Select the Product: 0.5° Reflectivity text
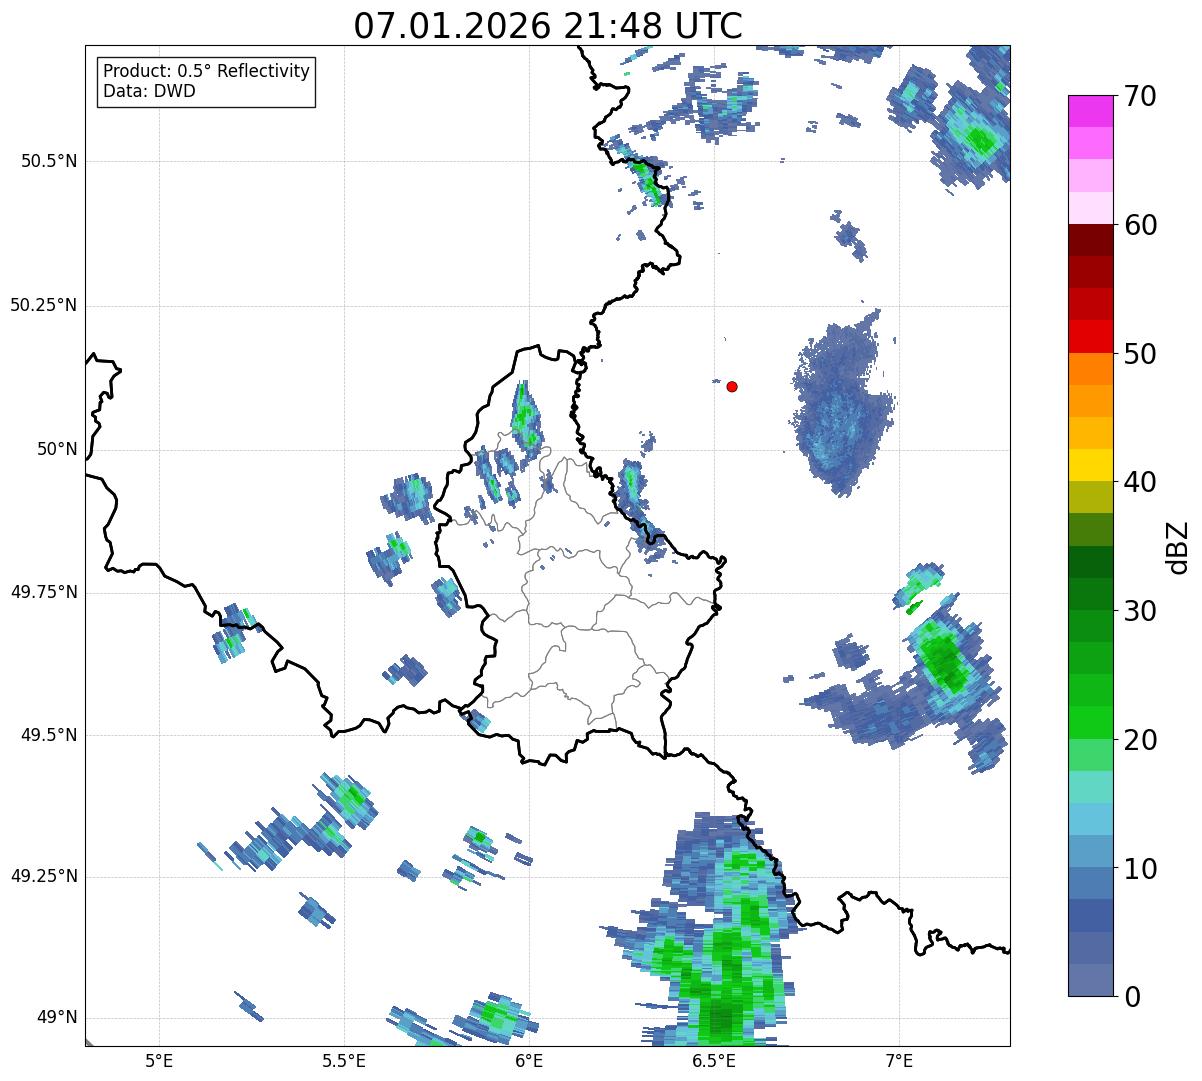 pyautogui.click(x=206, y=71)
